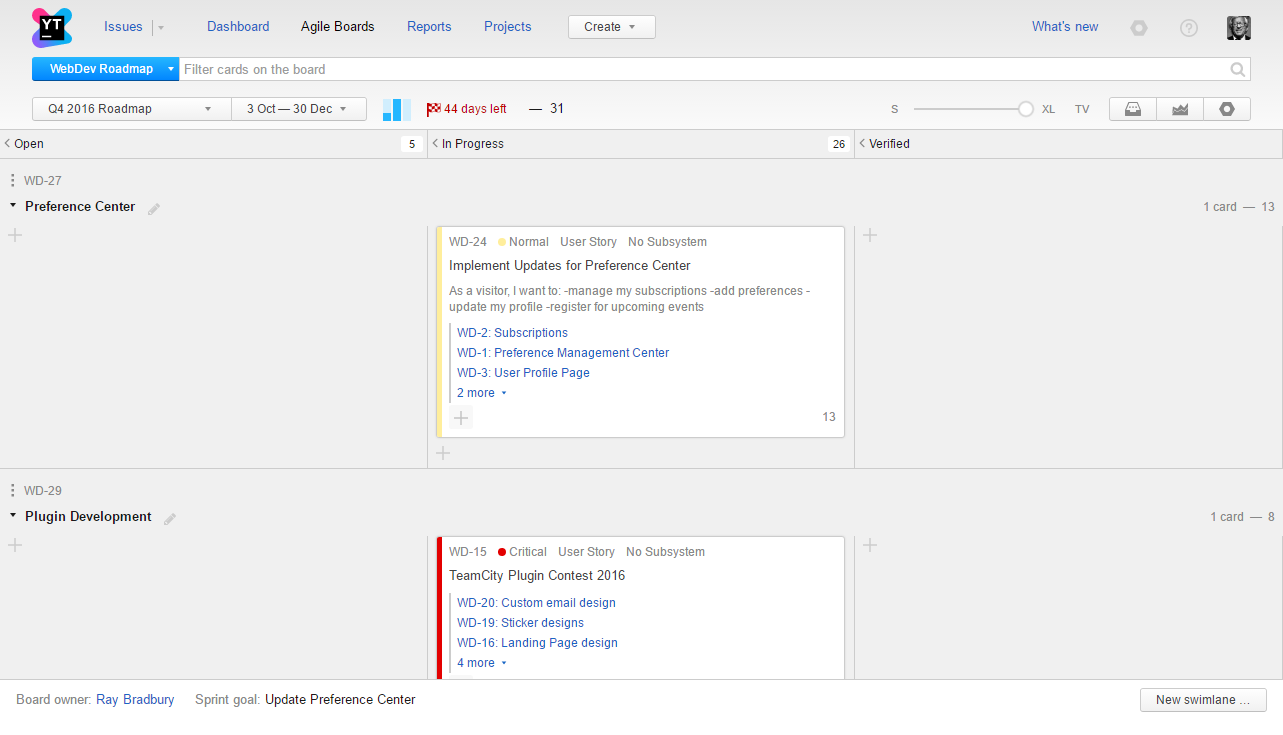
Task: Click the help question mark icon
Action: pyautogui.click(x=1188, y=28)
